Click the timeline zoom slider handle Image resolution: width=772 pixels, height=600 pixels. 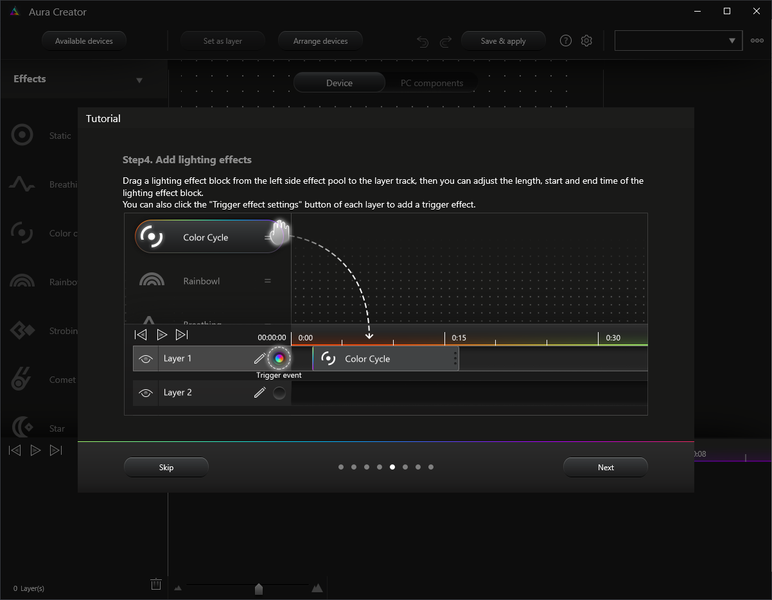click(x=258, y=588)
